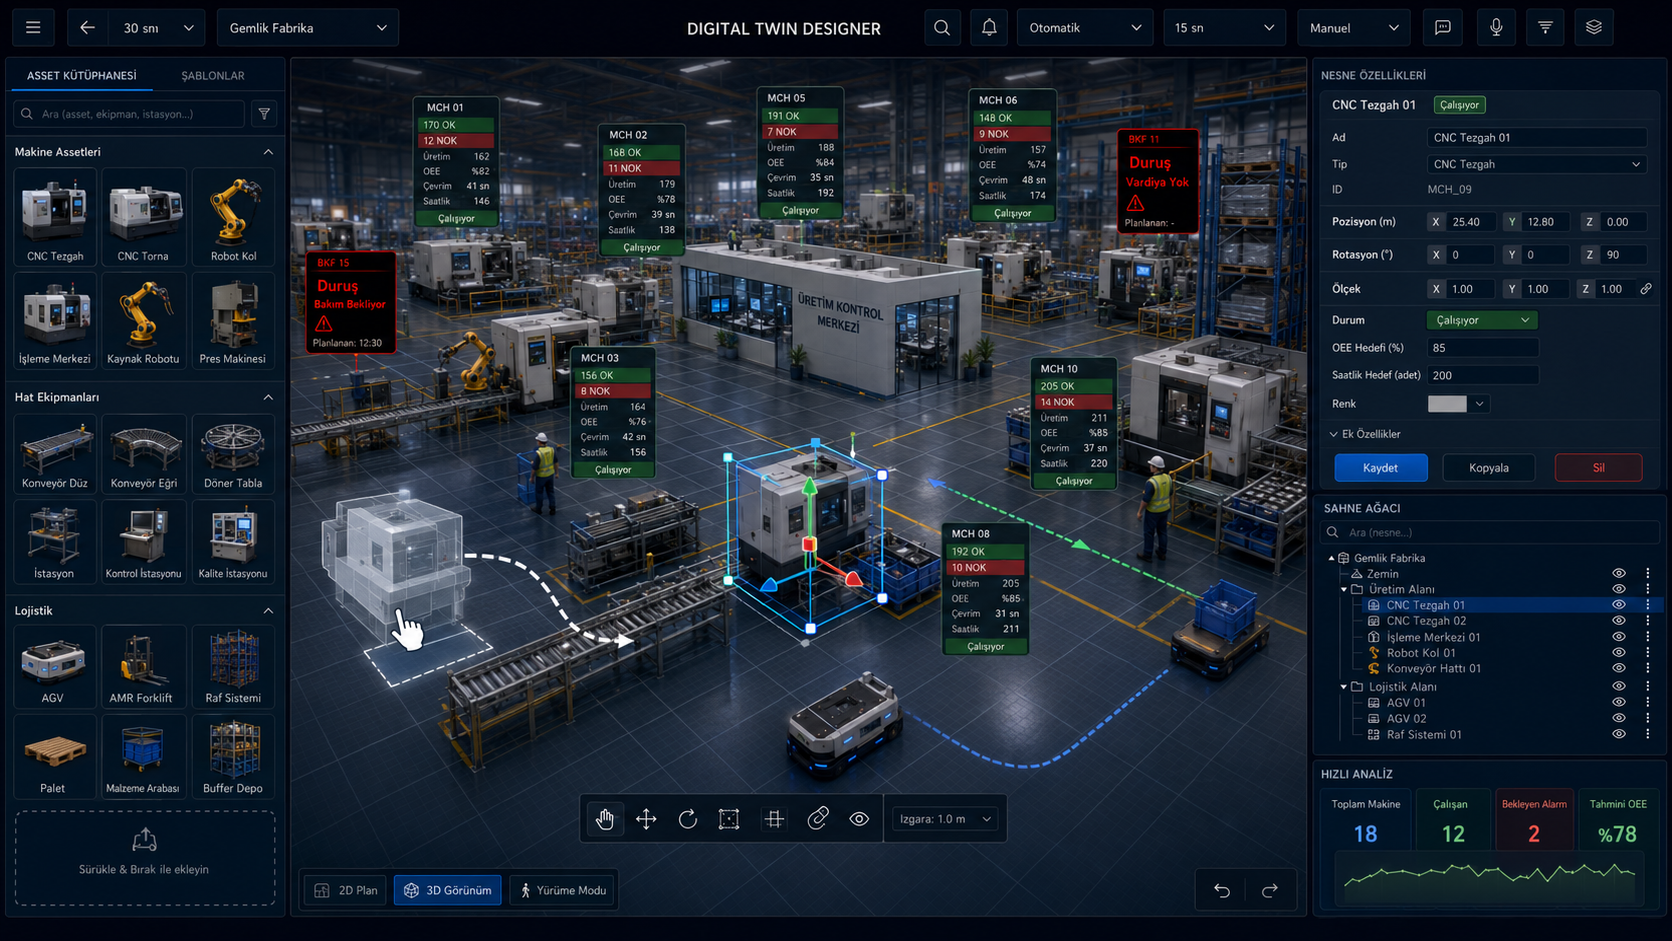Viewport: 1672px width, 941px height.
Task: Click the Kopyala button
Action: (x=1489, y=468)
